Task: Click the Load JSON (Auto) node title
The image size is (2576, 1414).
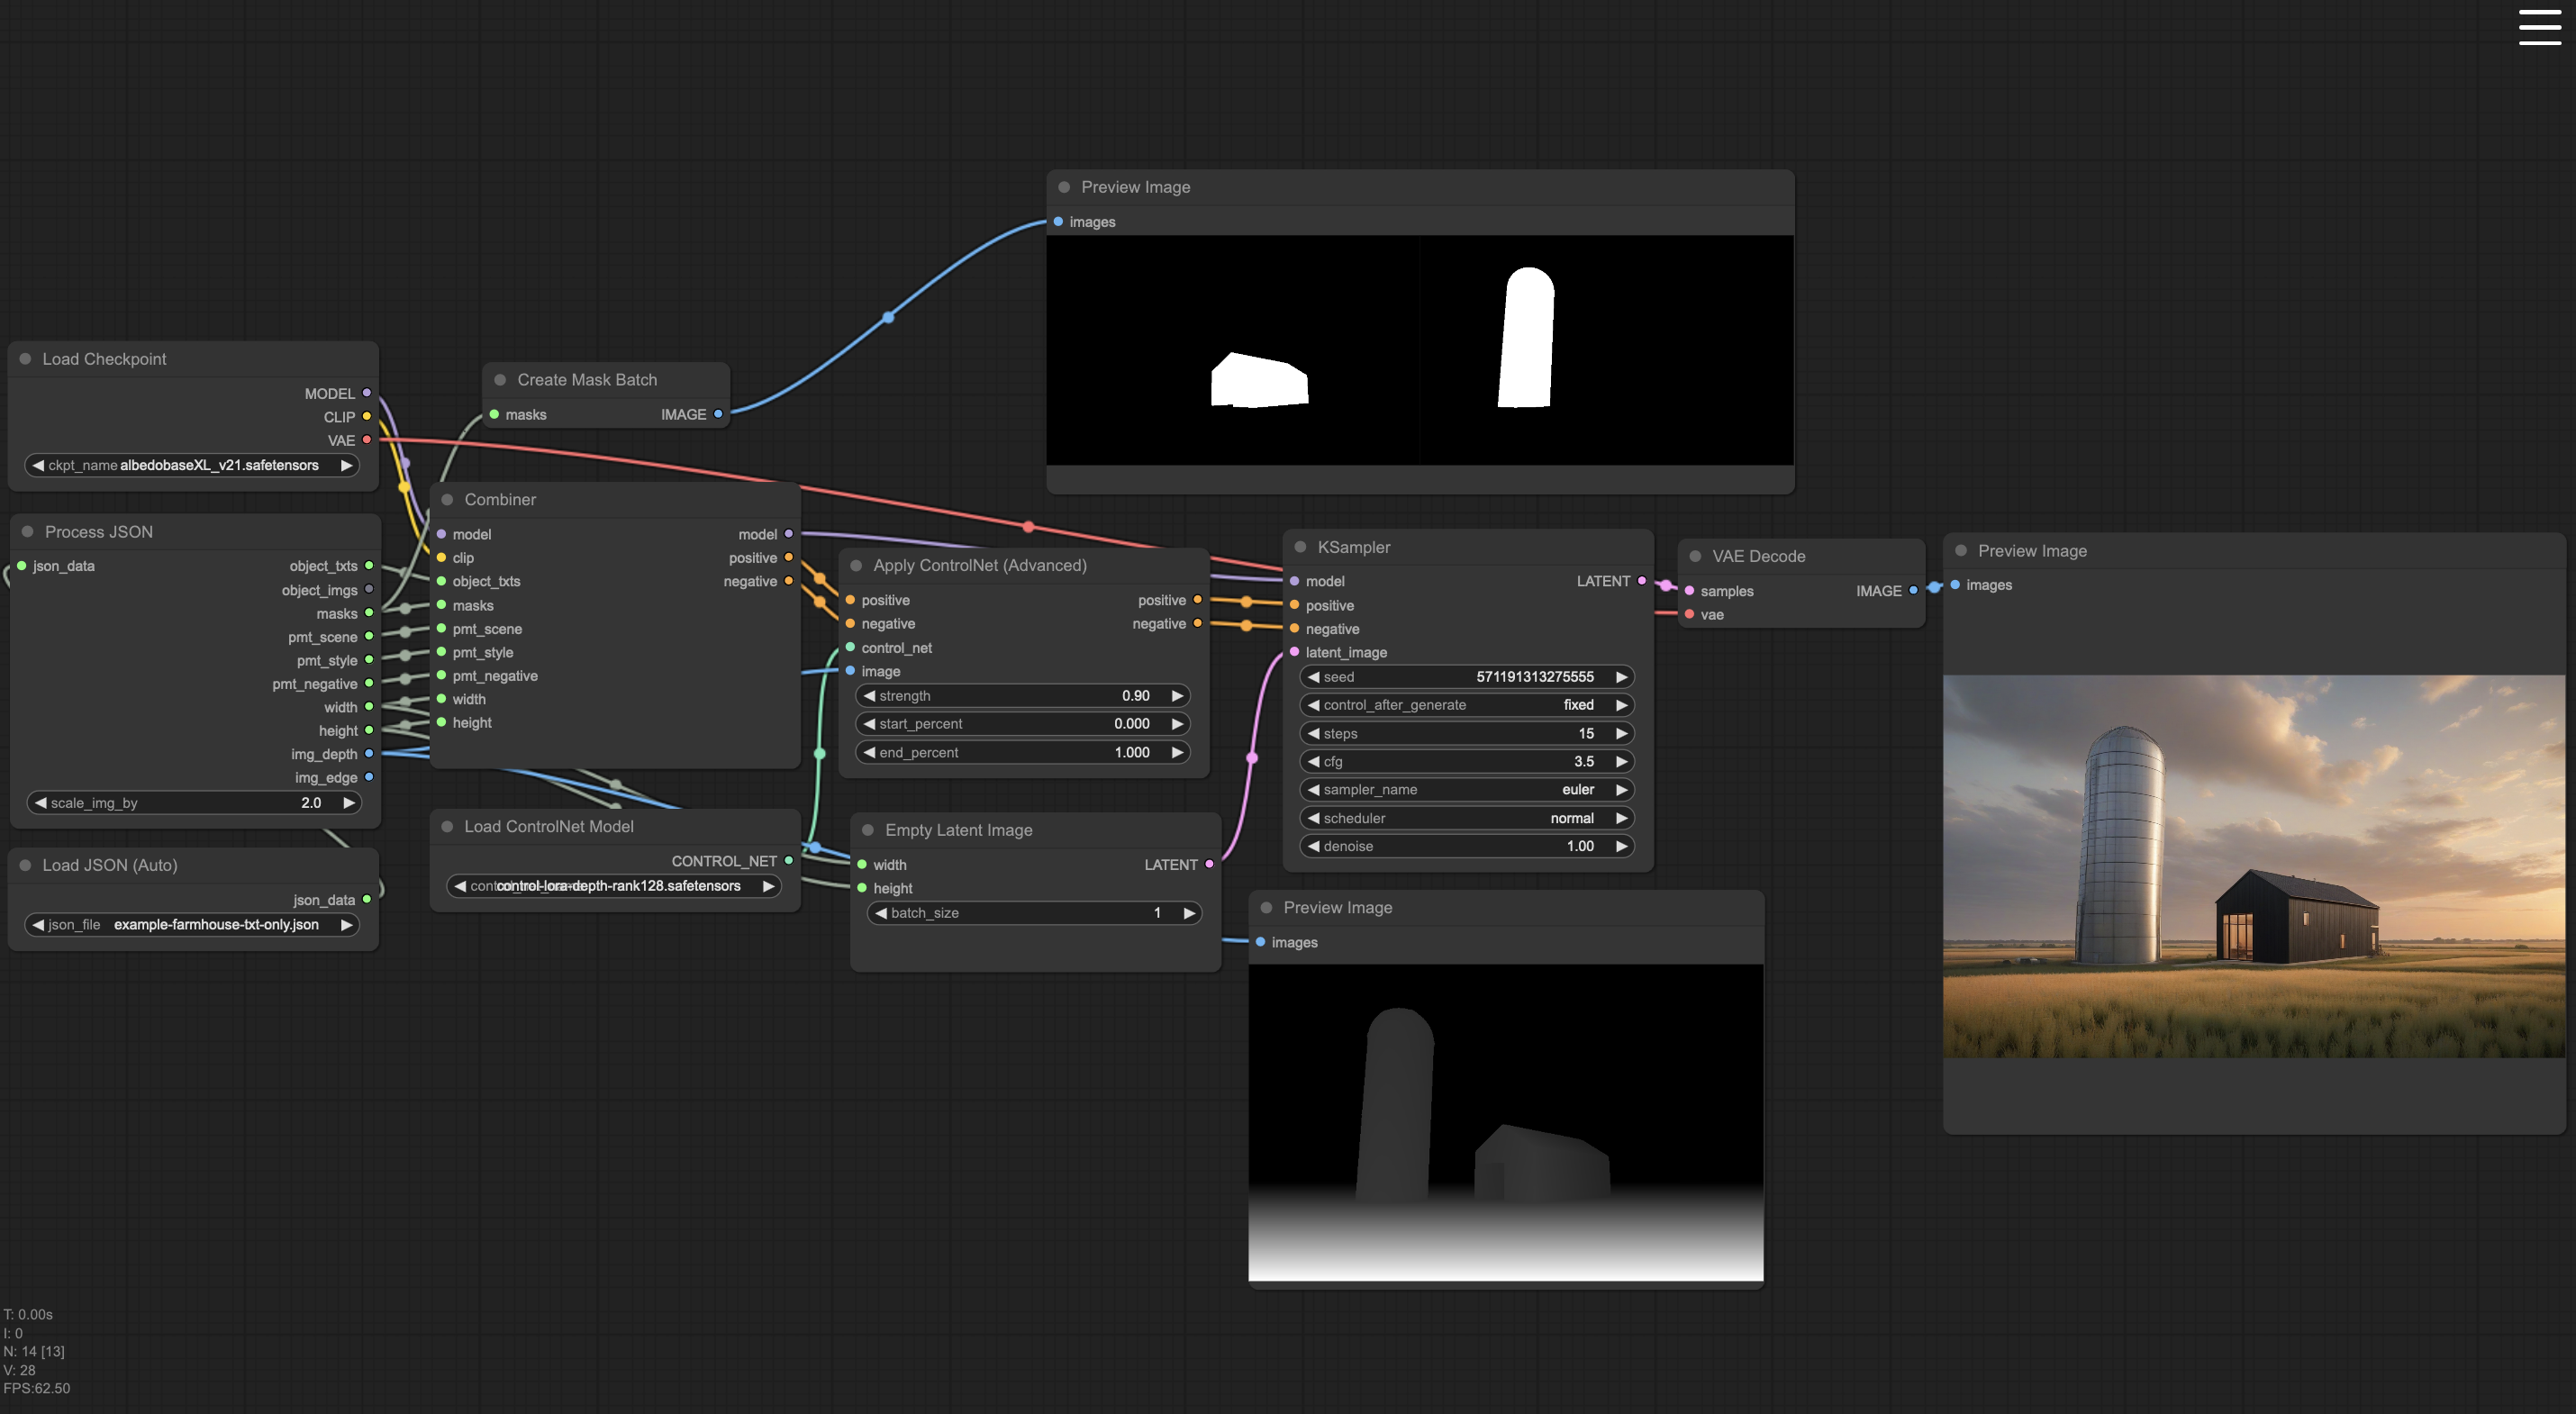Action: tap(110, 865)
